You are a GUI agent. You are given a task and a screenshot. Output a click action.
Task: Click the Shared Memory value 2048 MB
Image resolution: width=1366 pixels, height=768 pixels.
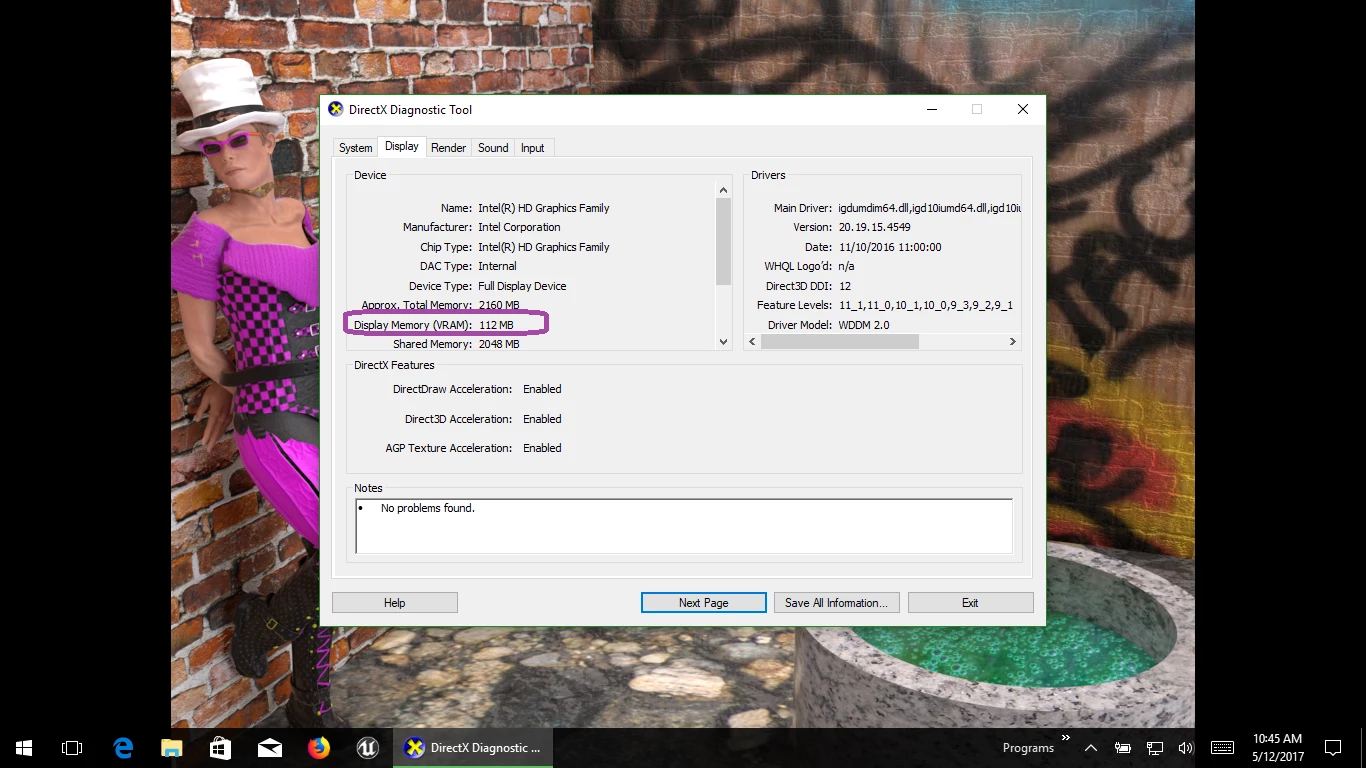pyautogui.click(x=499, y=344)
